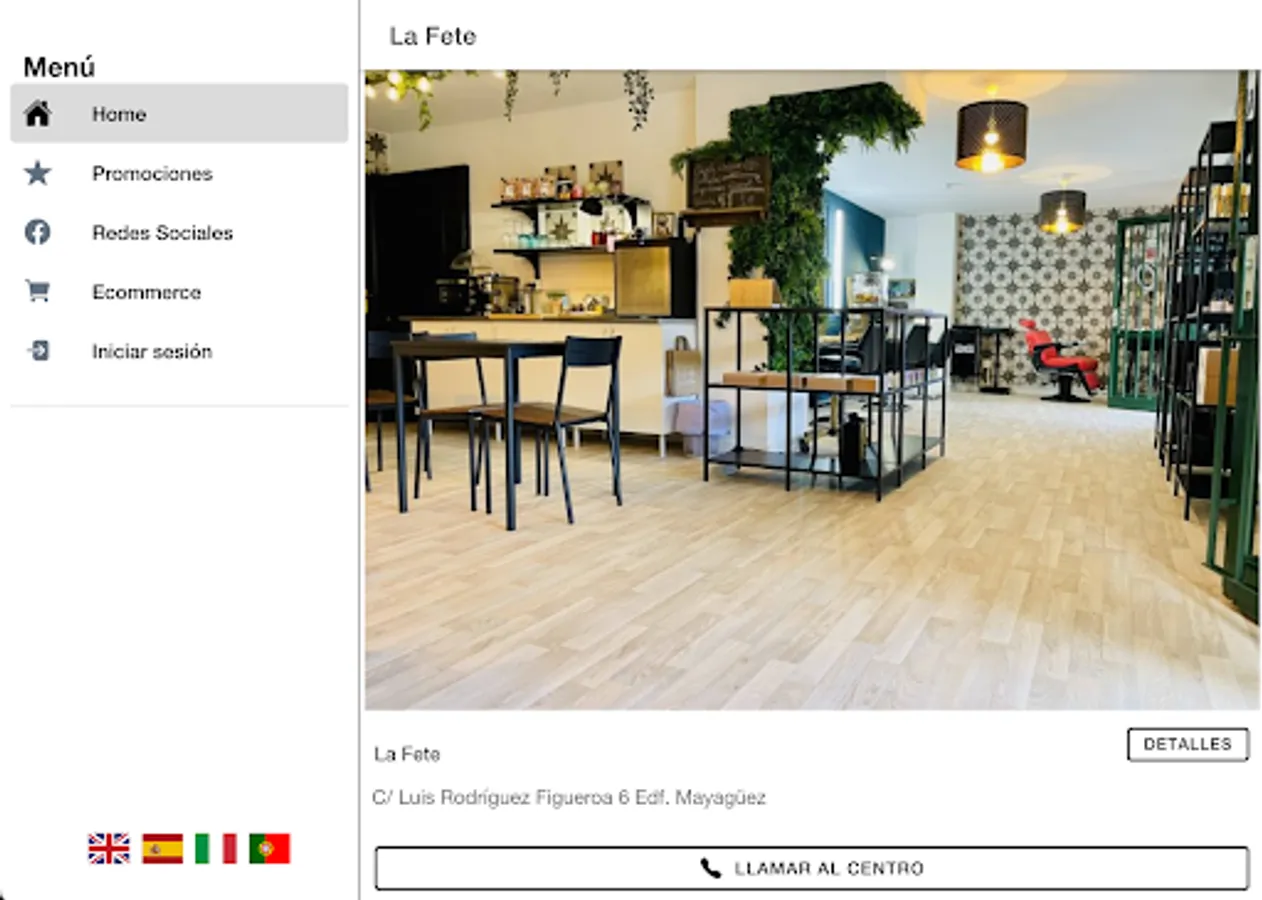
Task: Open the Home menu entry
Action: point(180,114)
